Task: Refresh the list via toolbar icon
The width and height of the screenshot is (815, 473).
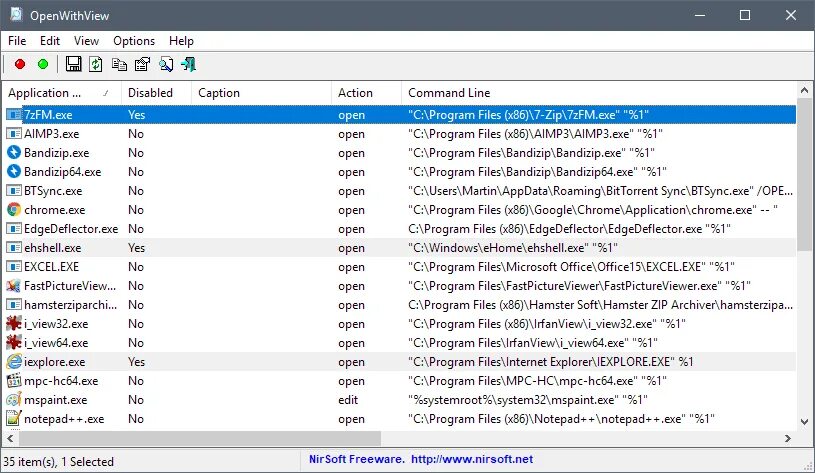Action: pyautogui.click(x=96, y=64)
